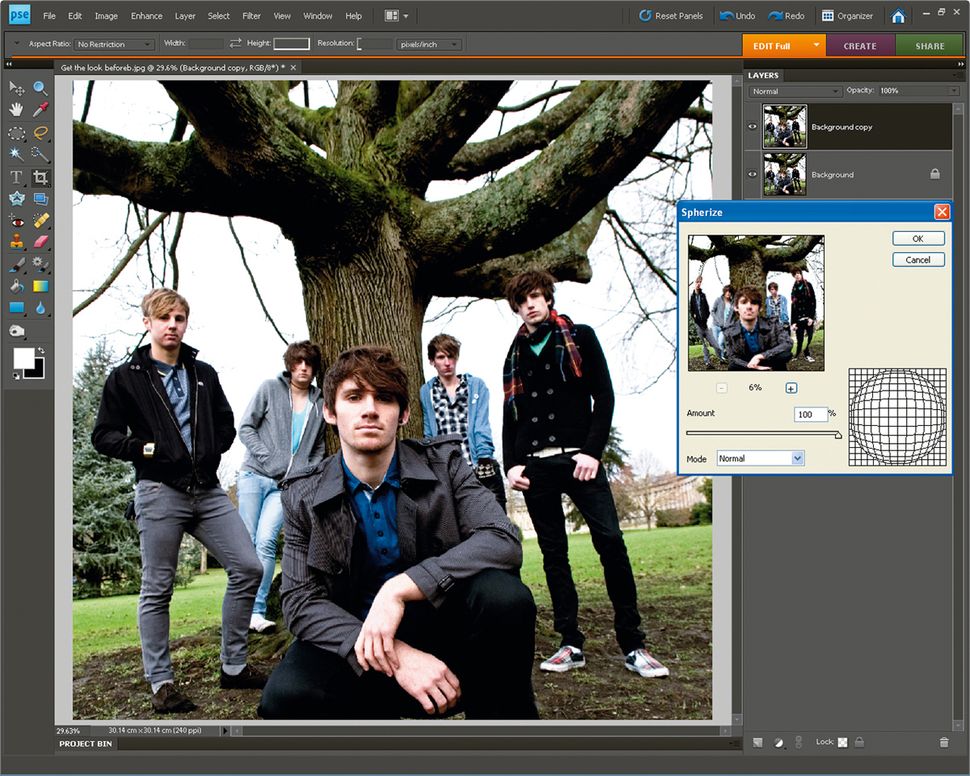Select the Move tool
Image resolution: width=970 pixels, height=776 pixels.
pyautogui.click(x=15, y=90)
